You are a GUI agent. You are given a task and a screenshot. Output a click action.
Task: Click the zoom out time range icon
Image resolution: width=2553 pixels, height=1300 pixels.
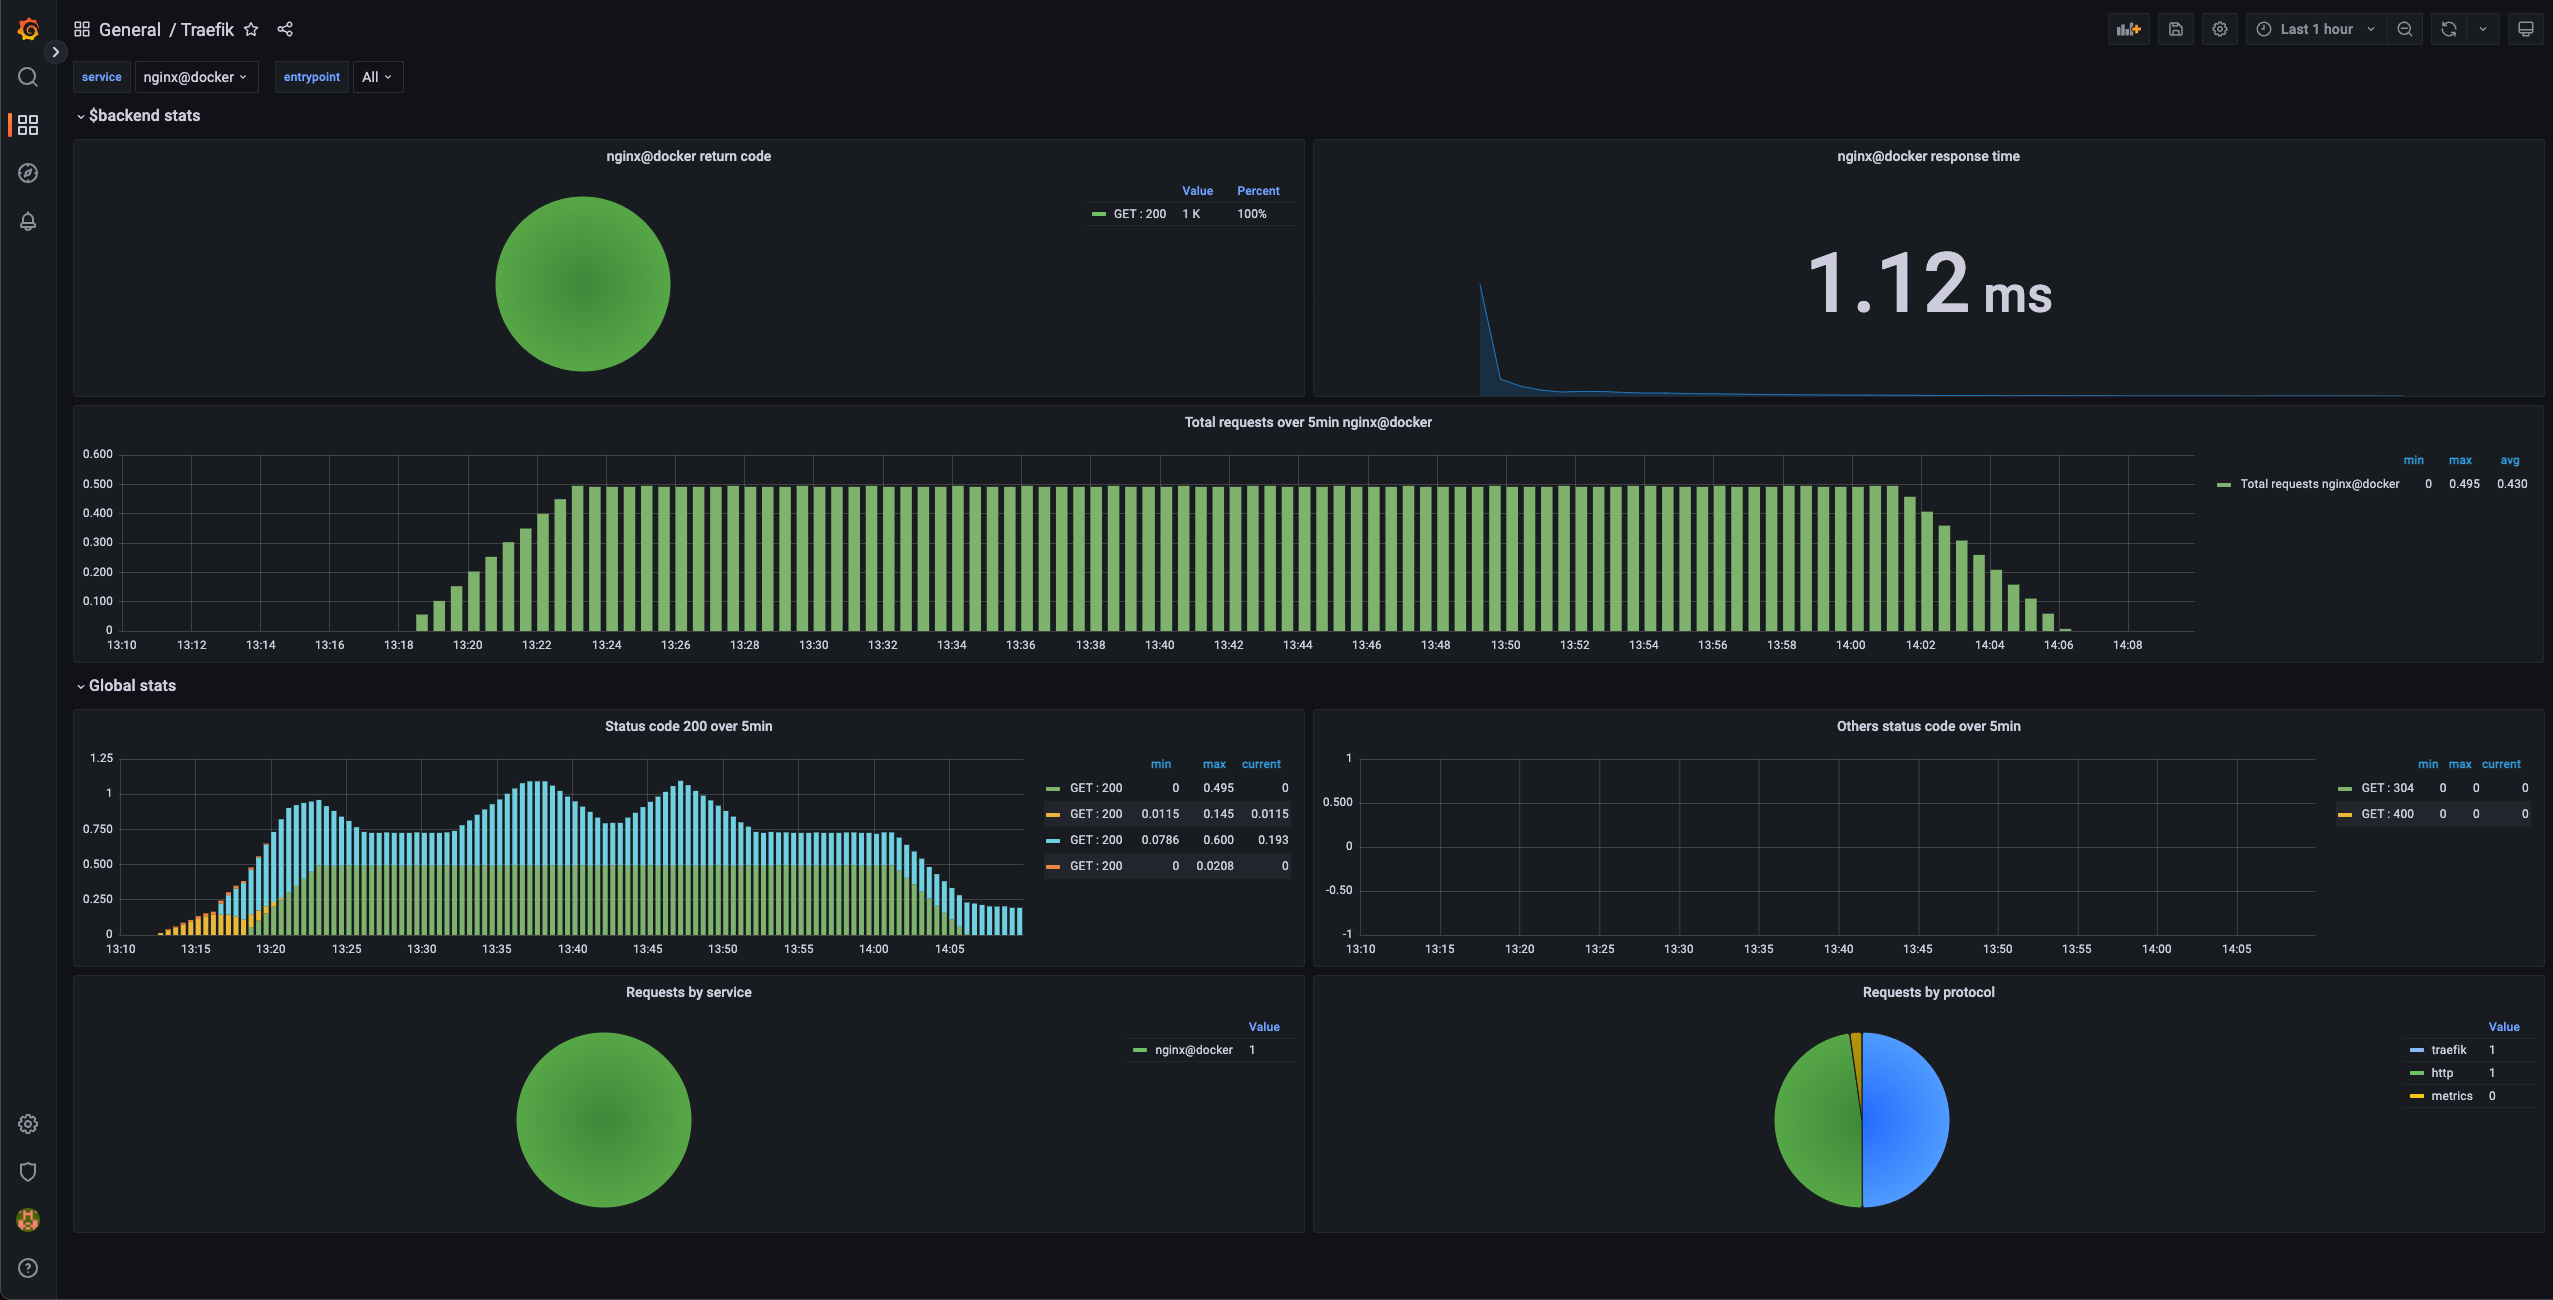(x=2405, y=29)
